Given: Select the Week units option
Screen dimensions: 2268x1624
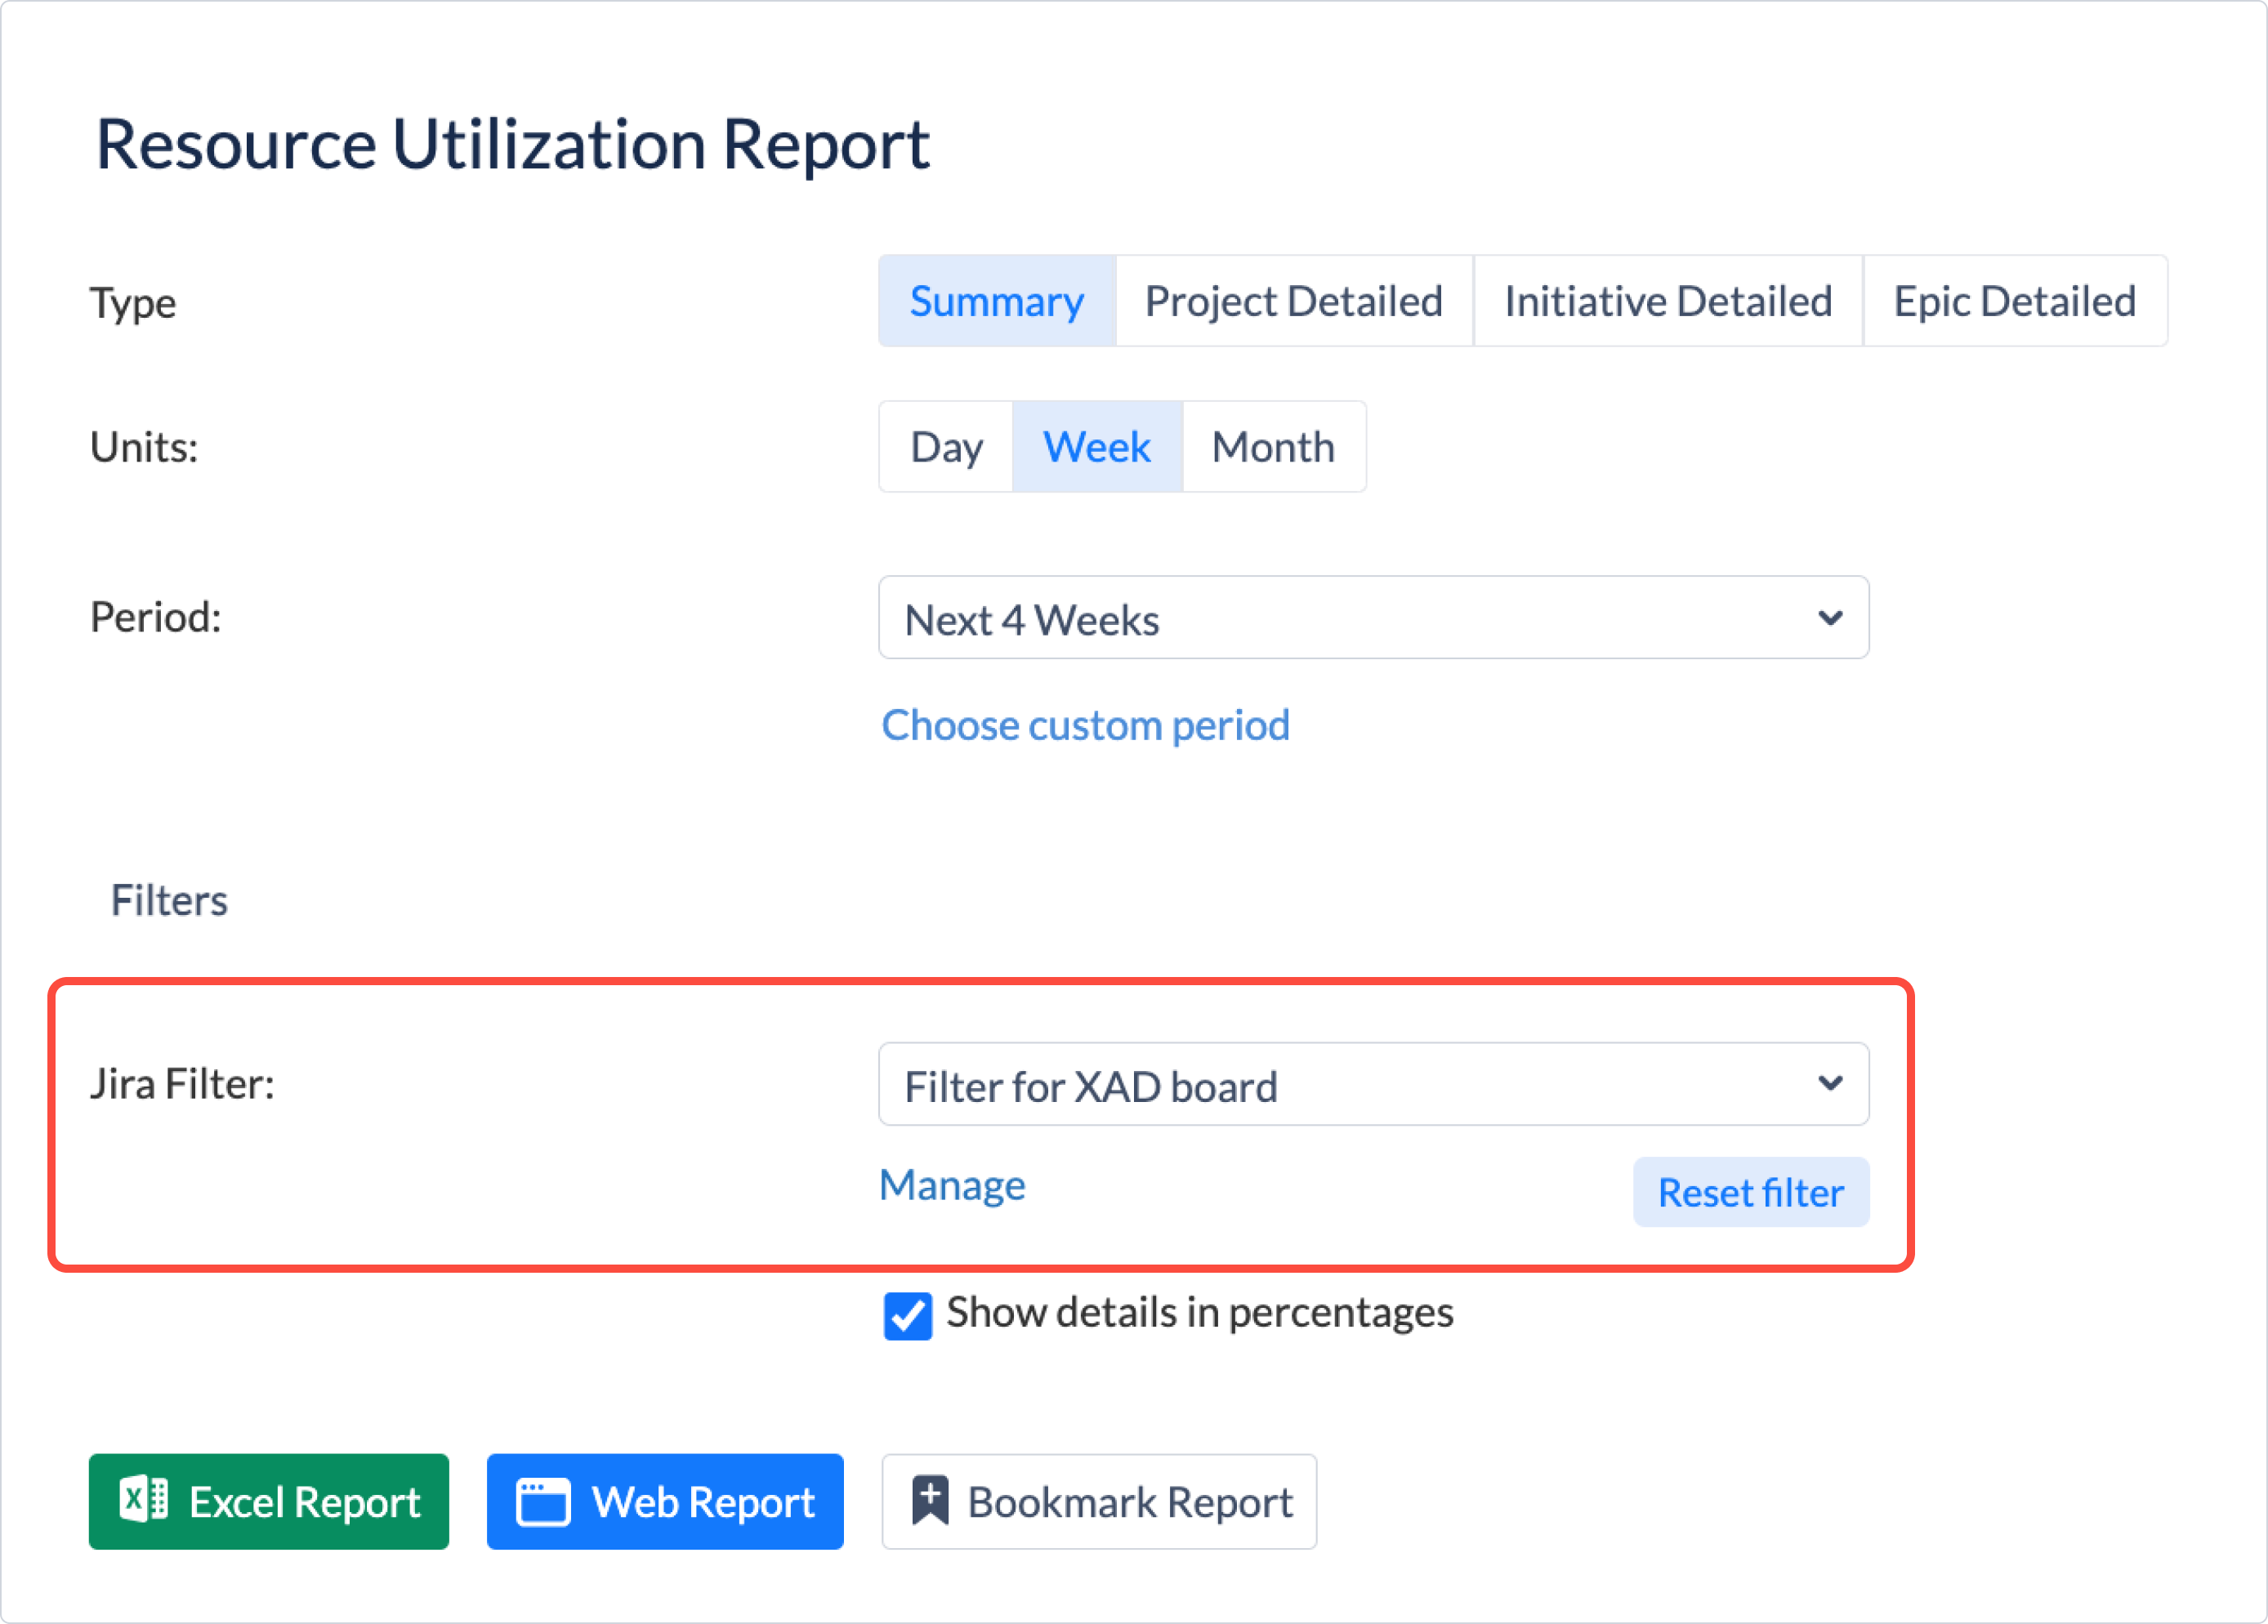Looking at the screenshot, I should 1097,447.
